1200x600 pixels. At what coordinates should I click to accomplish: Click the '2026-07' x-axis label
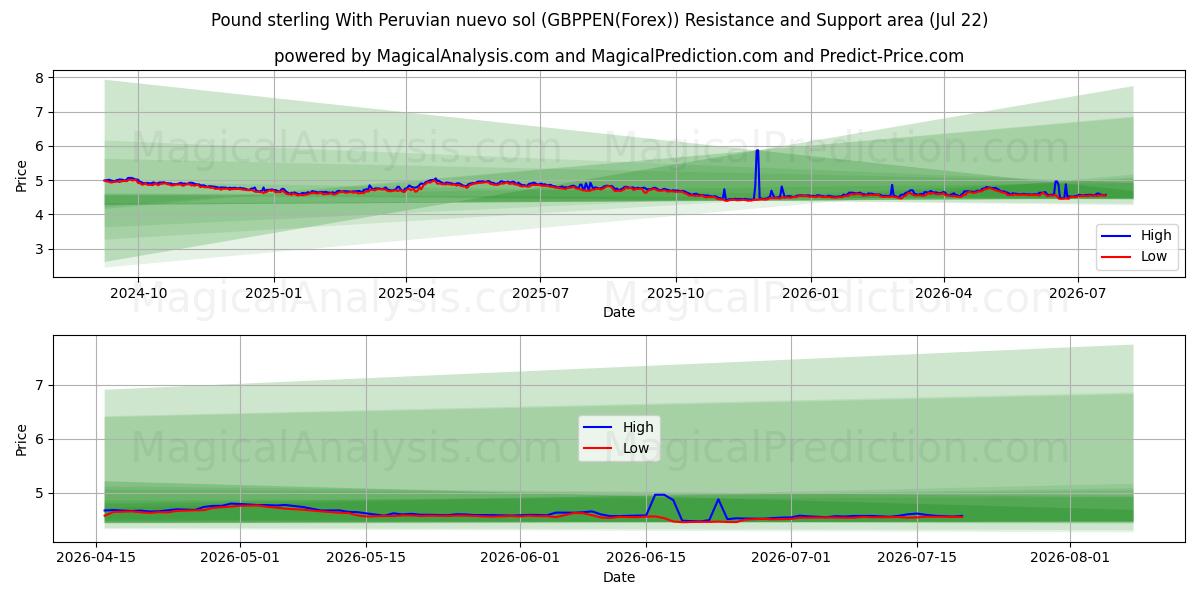1077,294
